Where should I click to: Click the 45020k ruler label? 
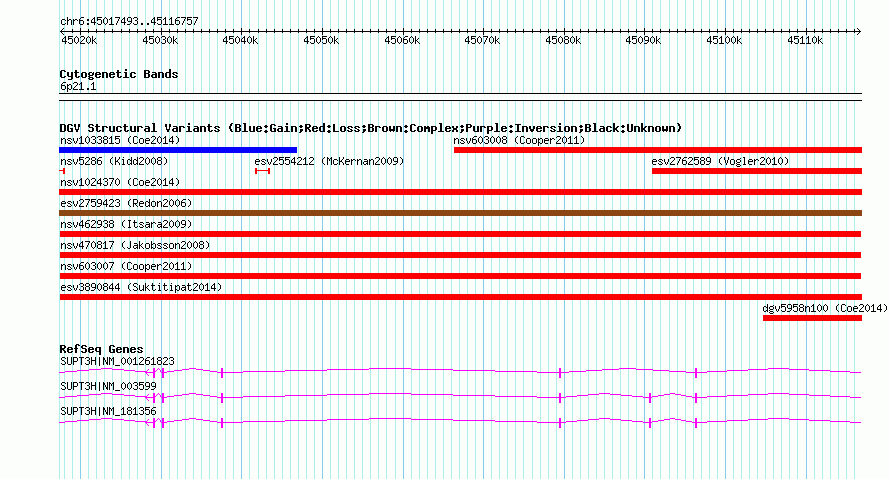(x=79, y=40)
